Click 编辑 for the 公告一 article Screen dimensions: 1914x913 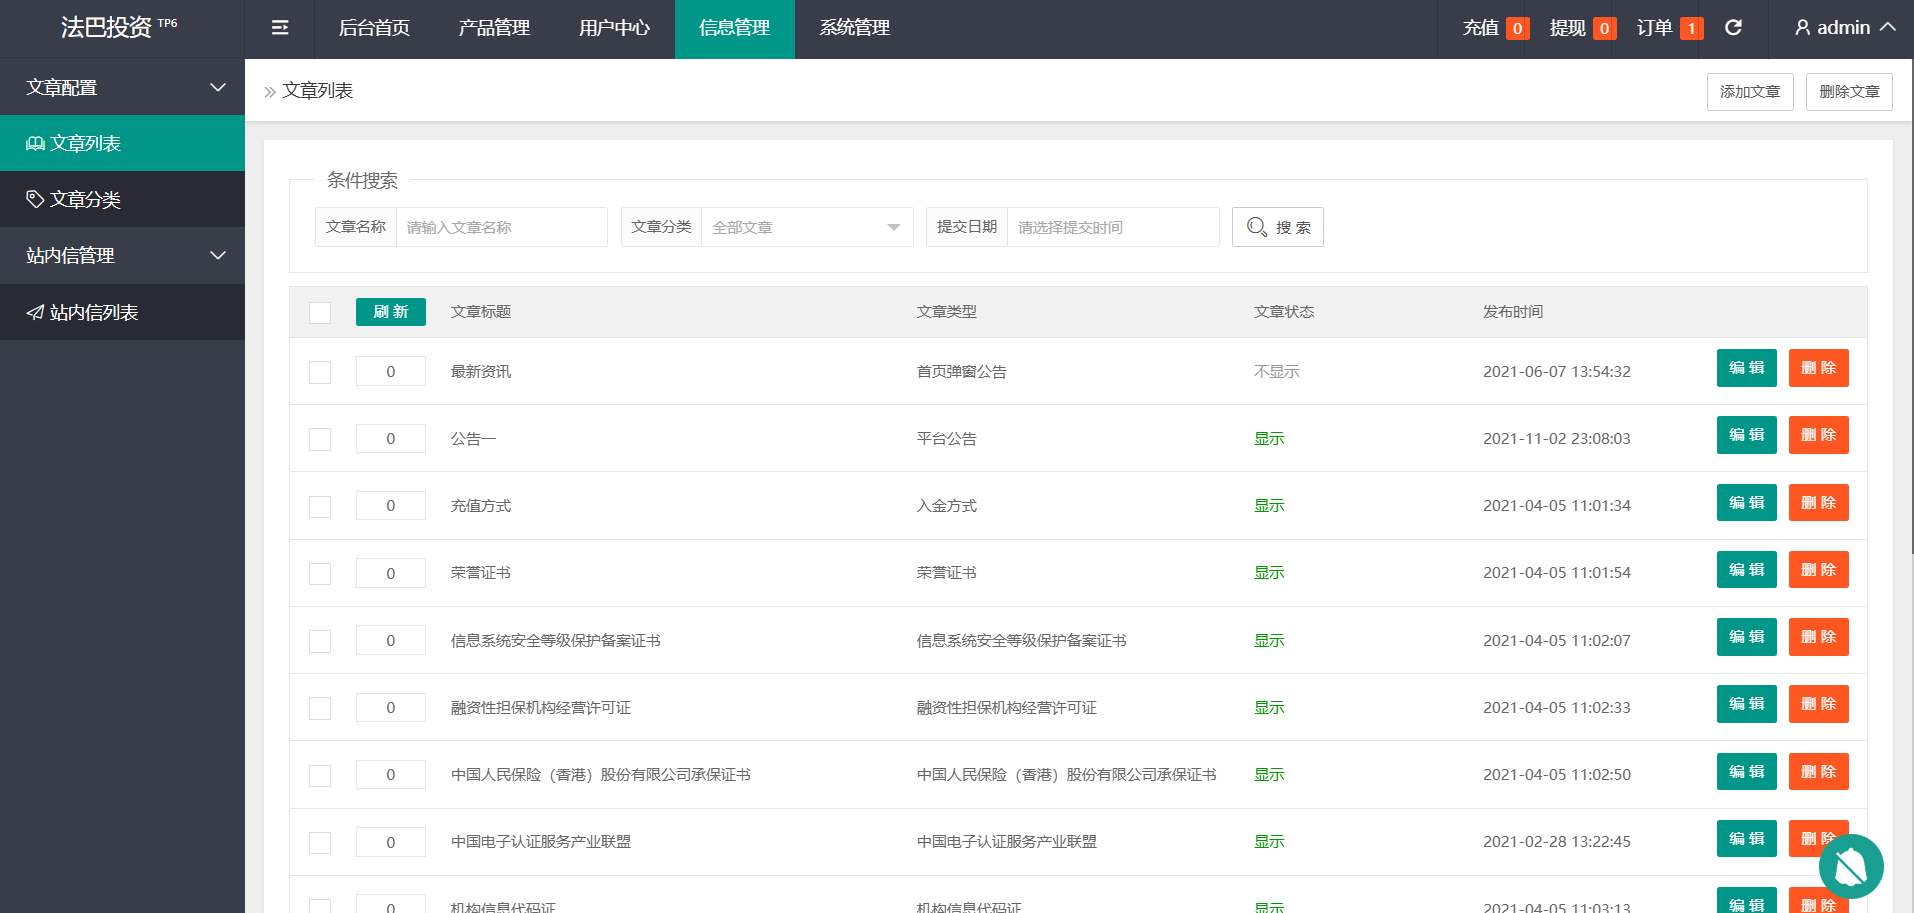point(1746,435)
